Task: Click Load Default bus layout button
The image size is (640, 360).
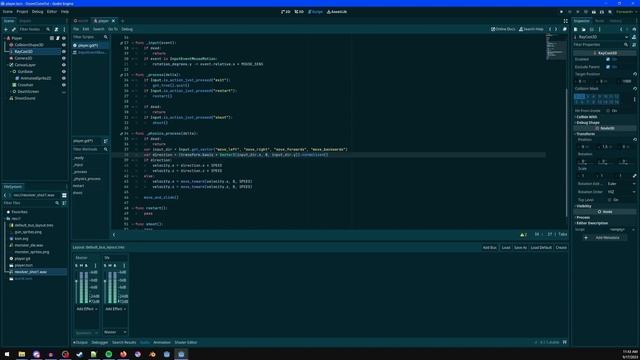Action: (x=541, y=248)
